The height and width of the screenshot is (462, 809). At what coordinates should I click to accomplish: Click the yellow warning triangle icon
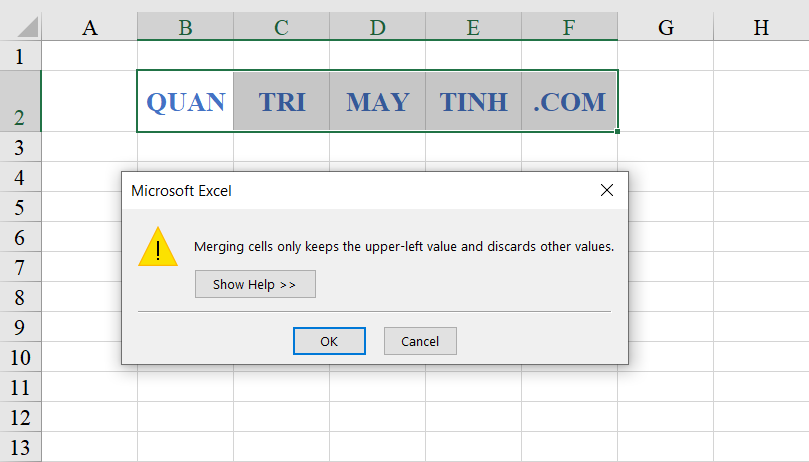coord(158,247)
